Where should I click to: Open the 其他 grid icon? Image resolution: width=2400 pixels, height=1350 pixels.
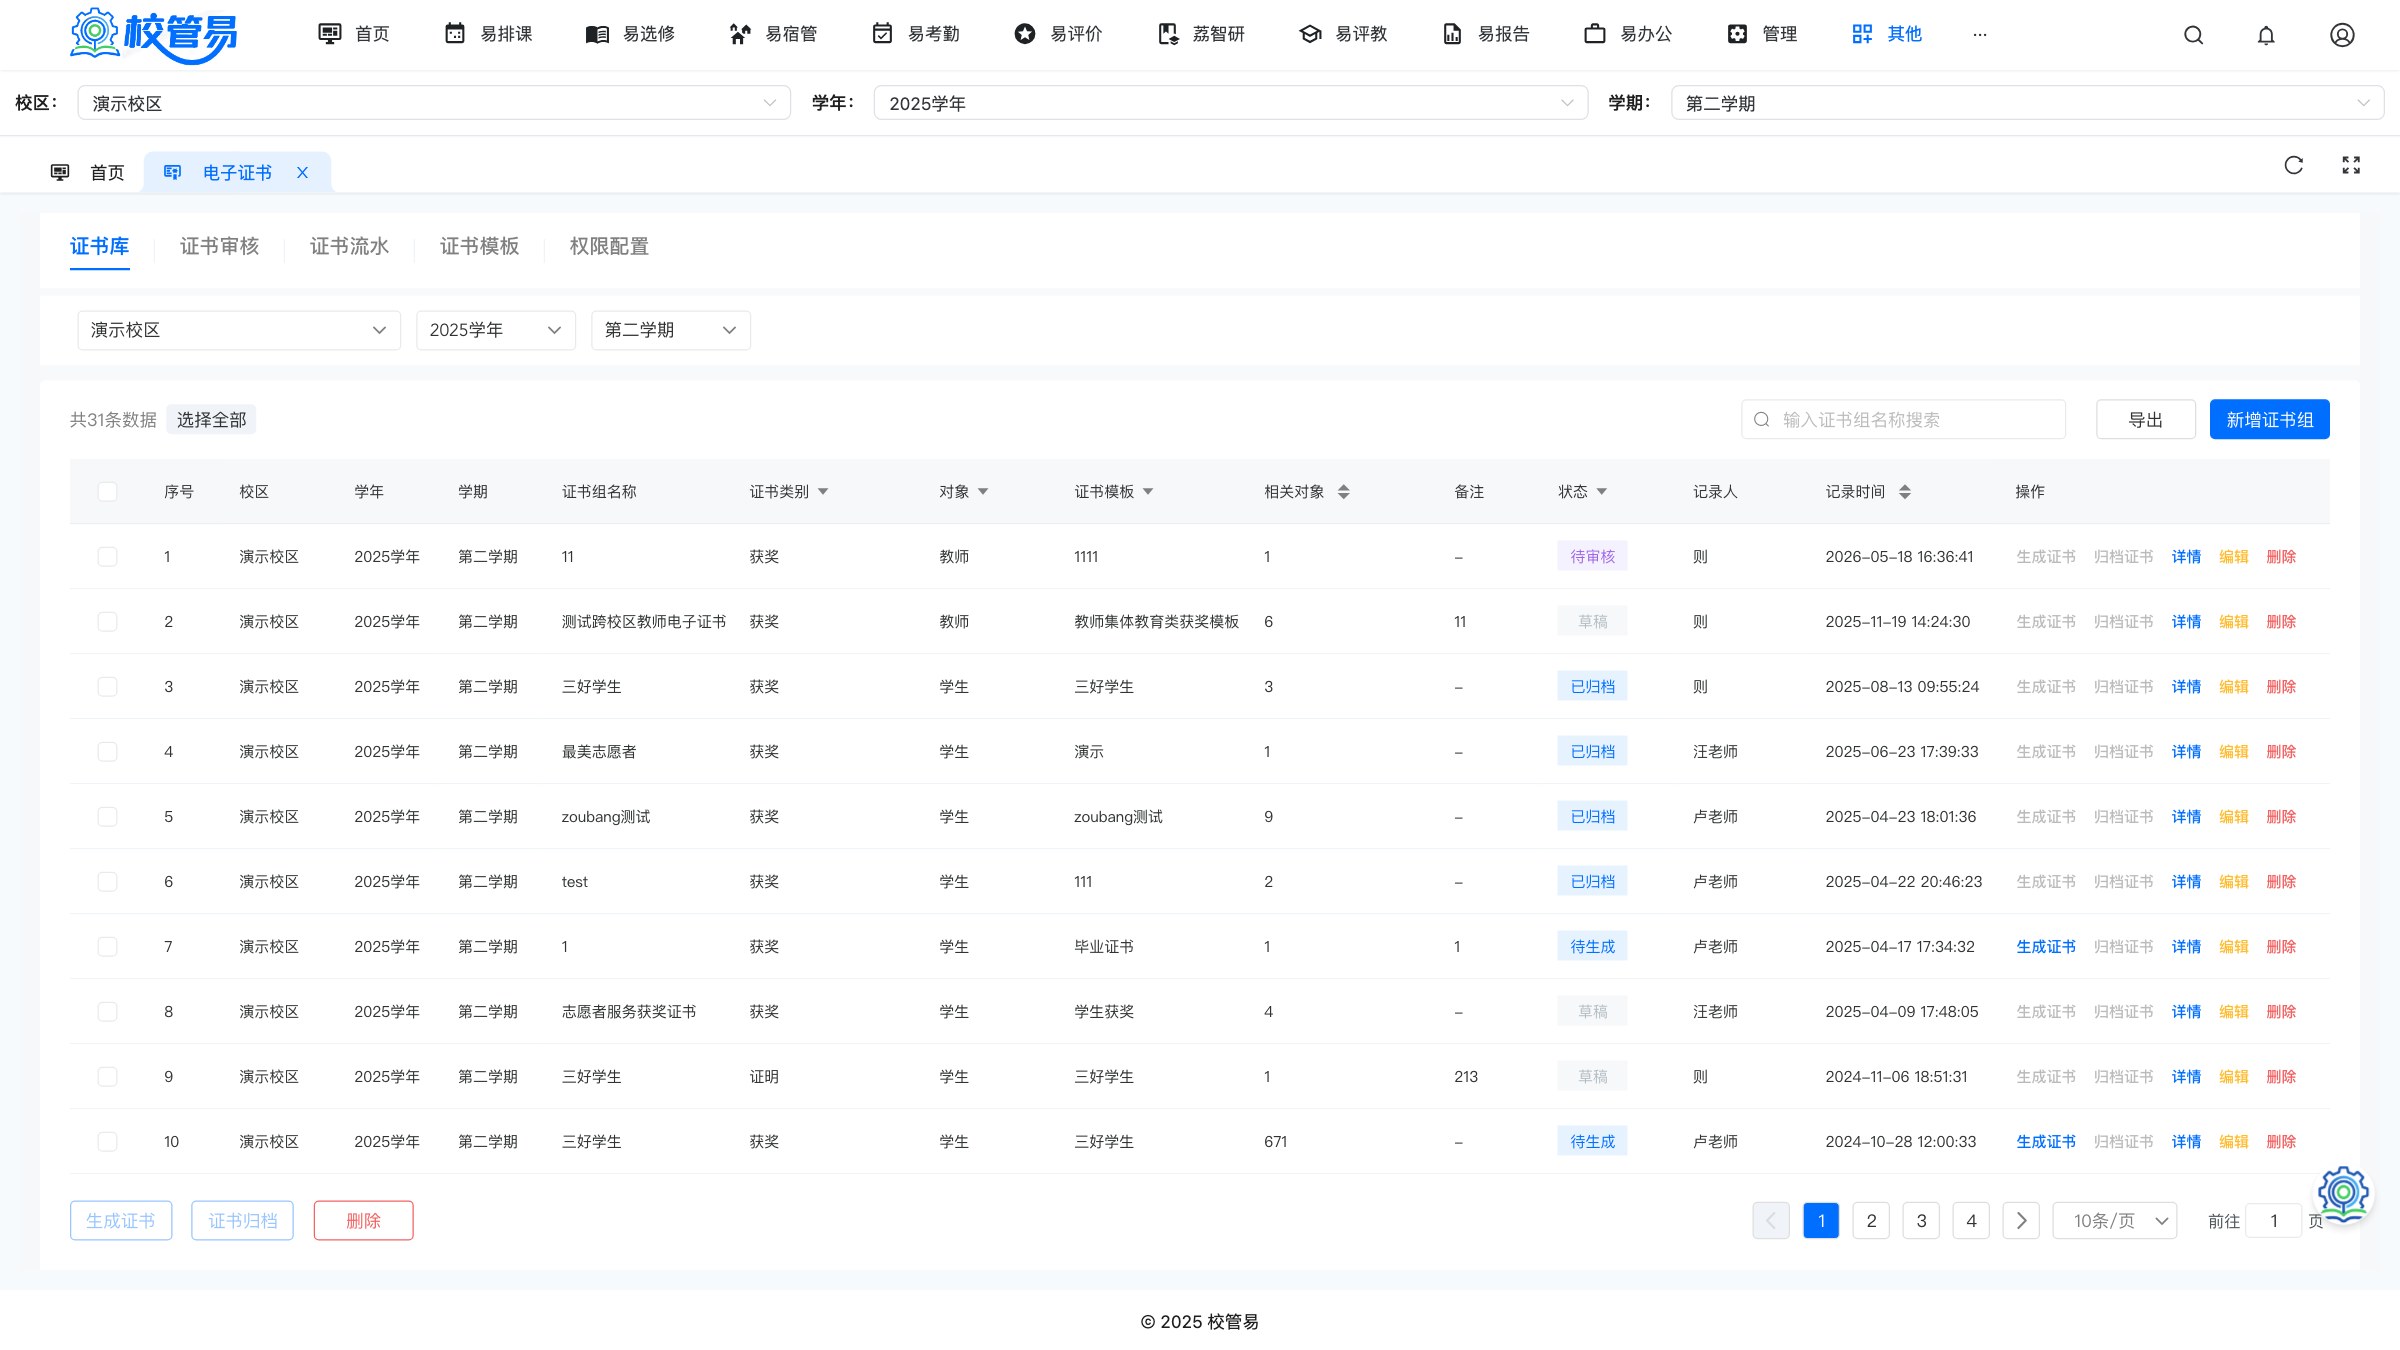coord(1862,34)
